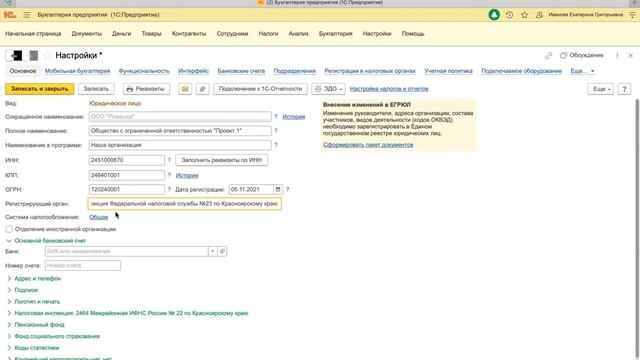This screenshot has height=360, width=640.
Task: Open the toolbar Еще dropdown on the right
Action: pyautogui.click(x=600, y=89)
